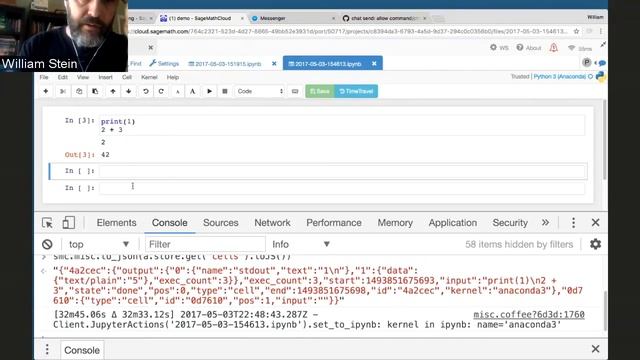Save the notebook with Save button

tap(320, 91)
